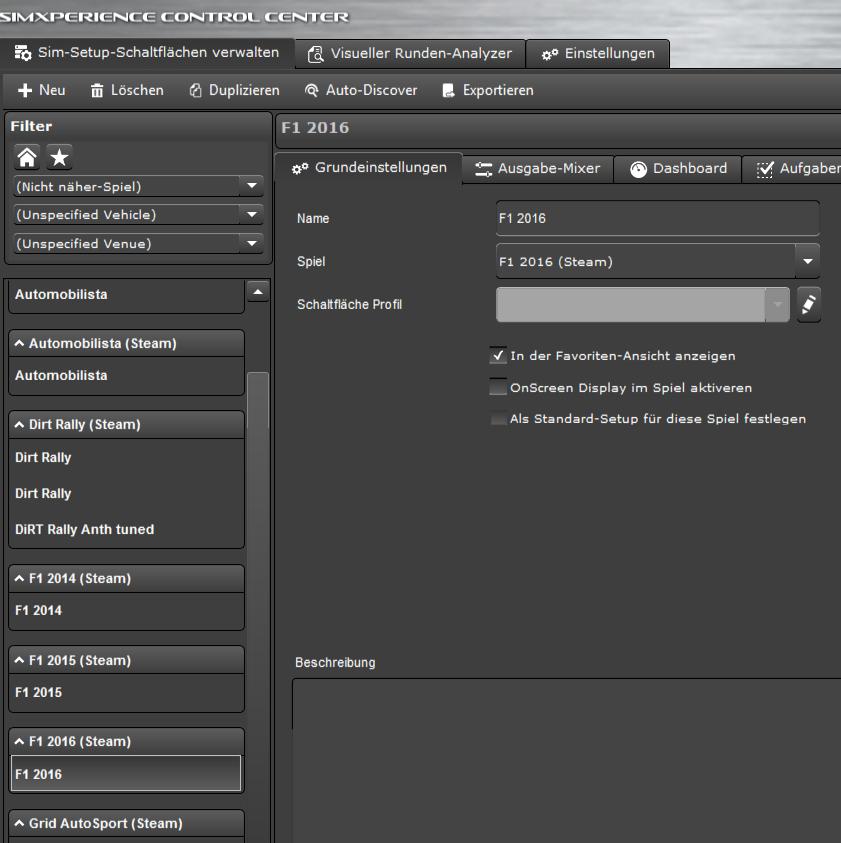This screenshot has height=843, width=841.
Task: Click the Ausgabe-Mixer sliders icon
Action: 483,169
